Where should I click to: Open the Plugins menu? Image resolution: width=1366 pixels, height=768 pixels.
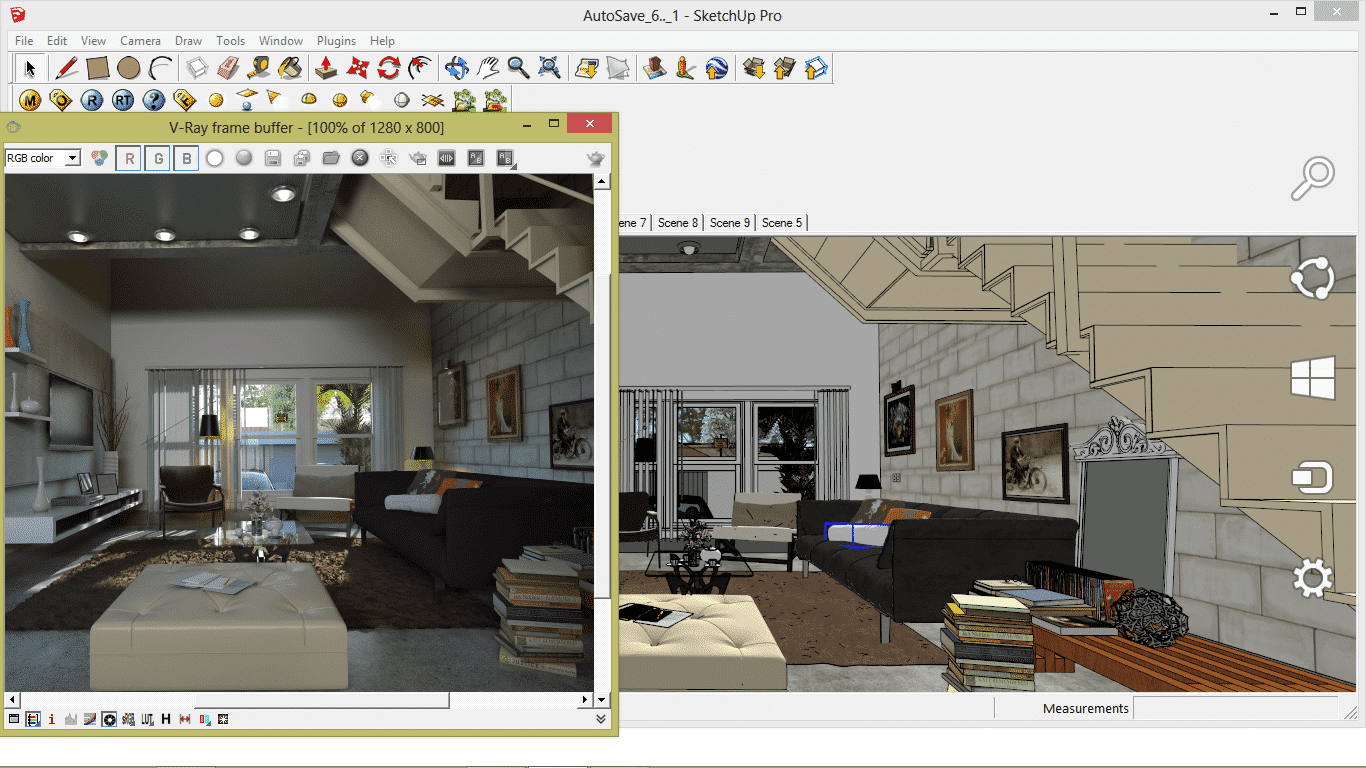[336, 41]
